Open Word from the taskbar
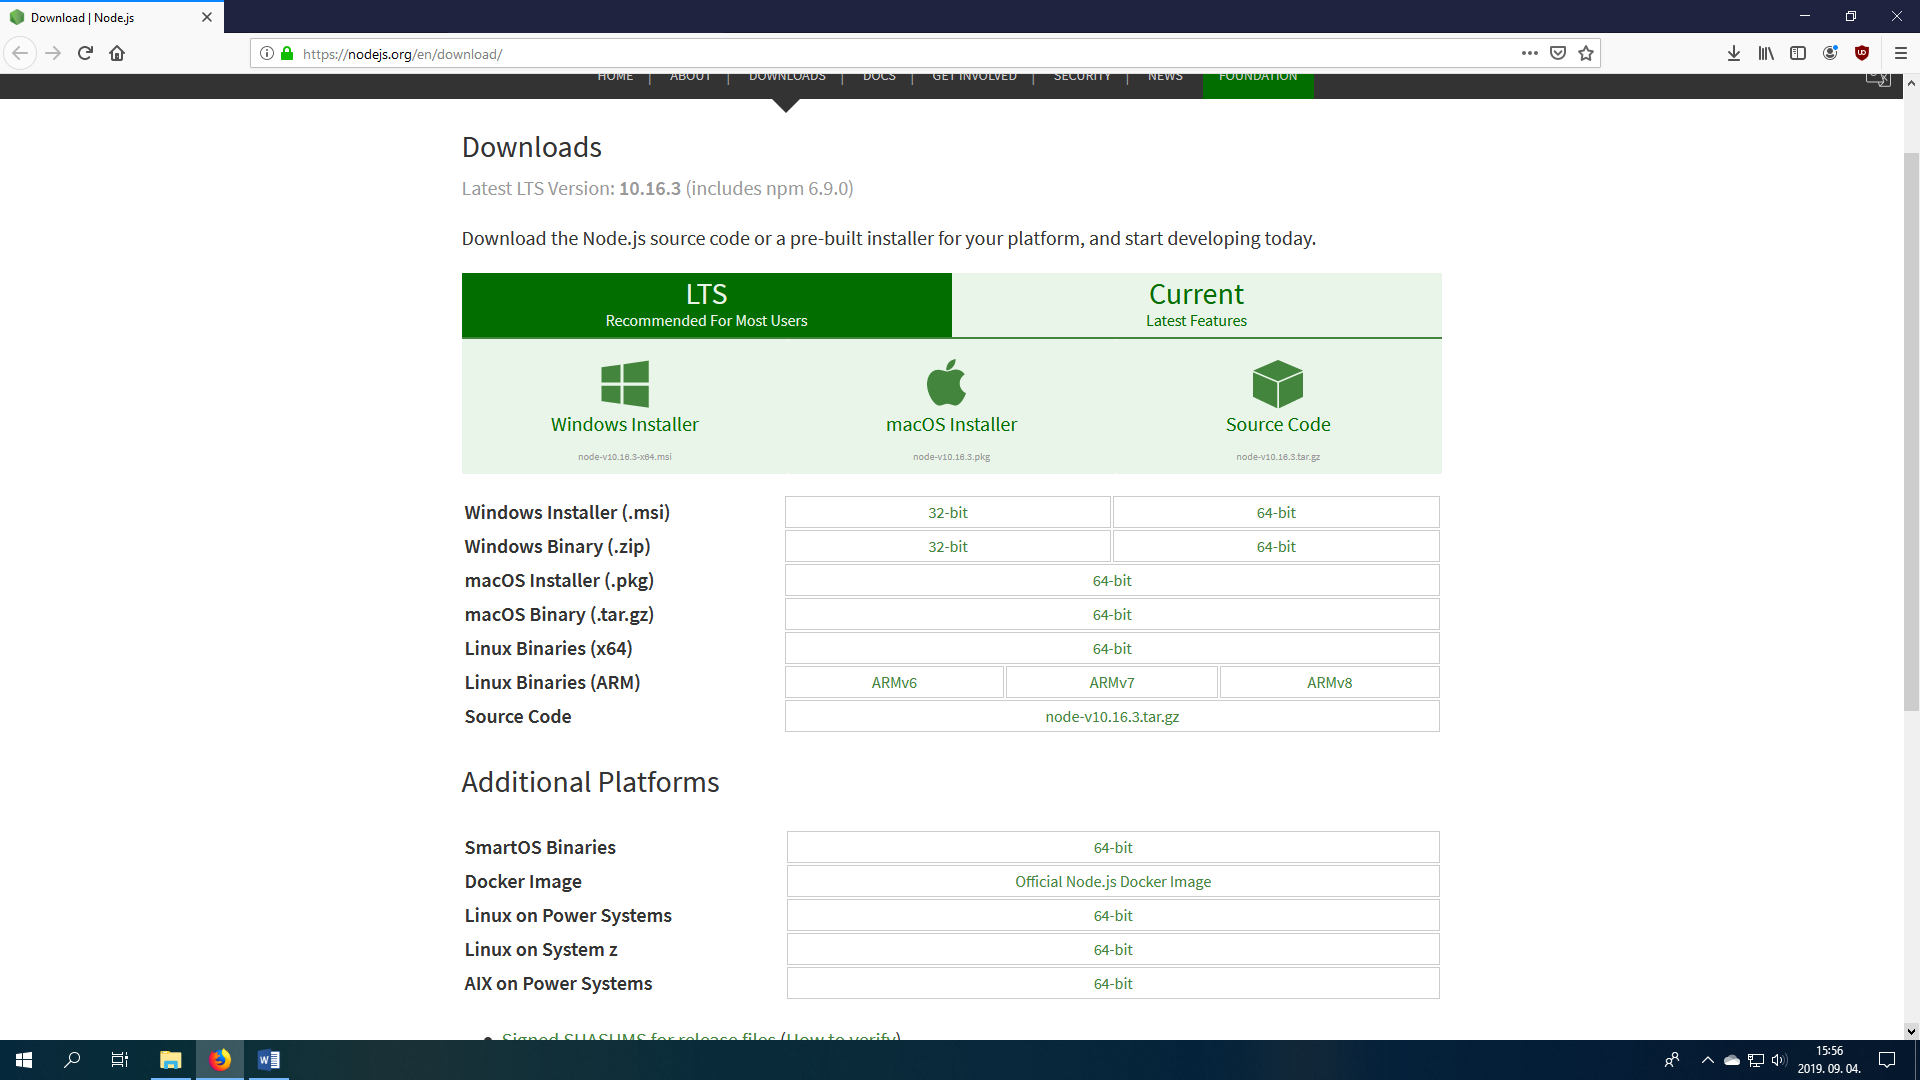The width and height of the screenshot is (1920, 1080). coord(269,1060)
